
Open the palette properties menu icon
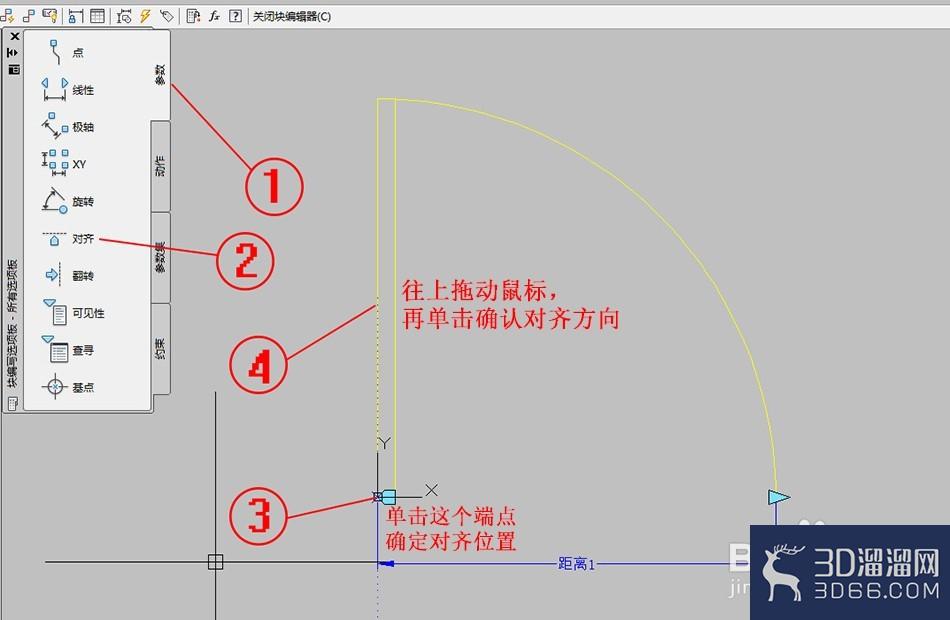pos(13,69)
